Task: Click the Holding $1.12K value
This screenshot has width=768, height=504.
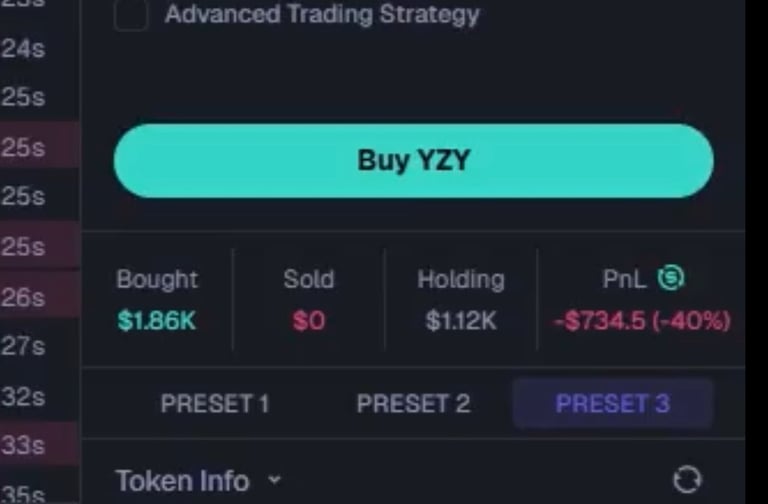Action: (460, 321)
